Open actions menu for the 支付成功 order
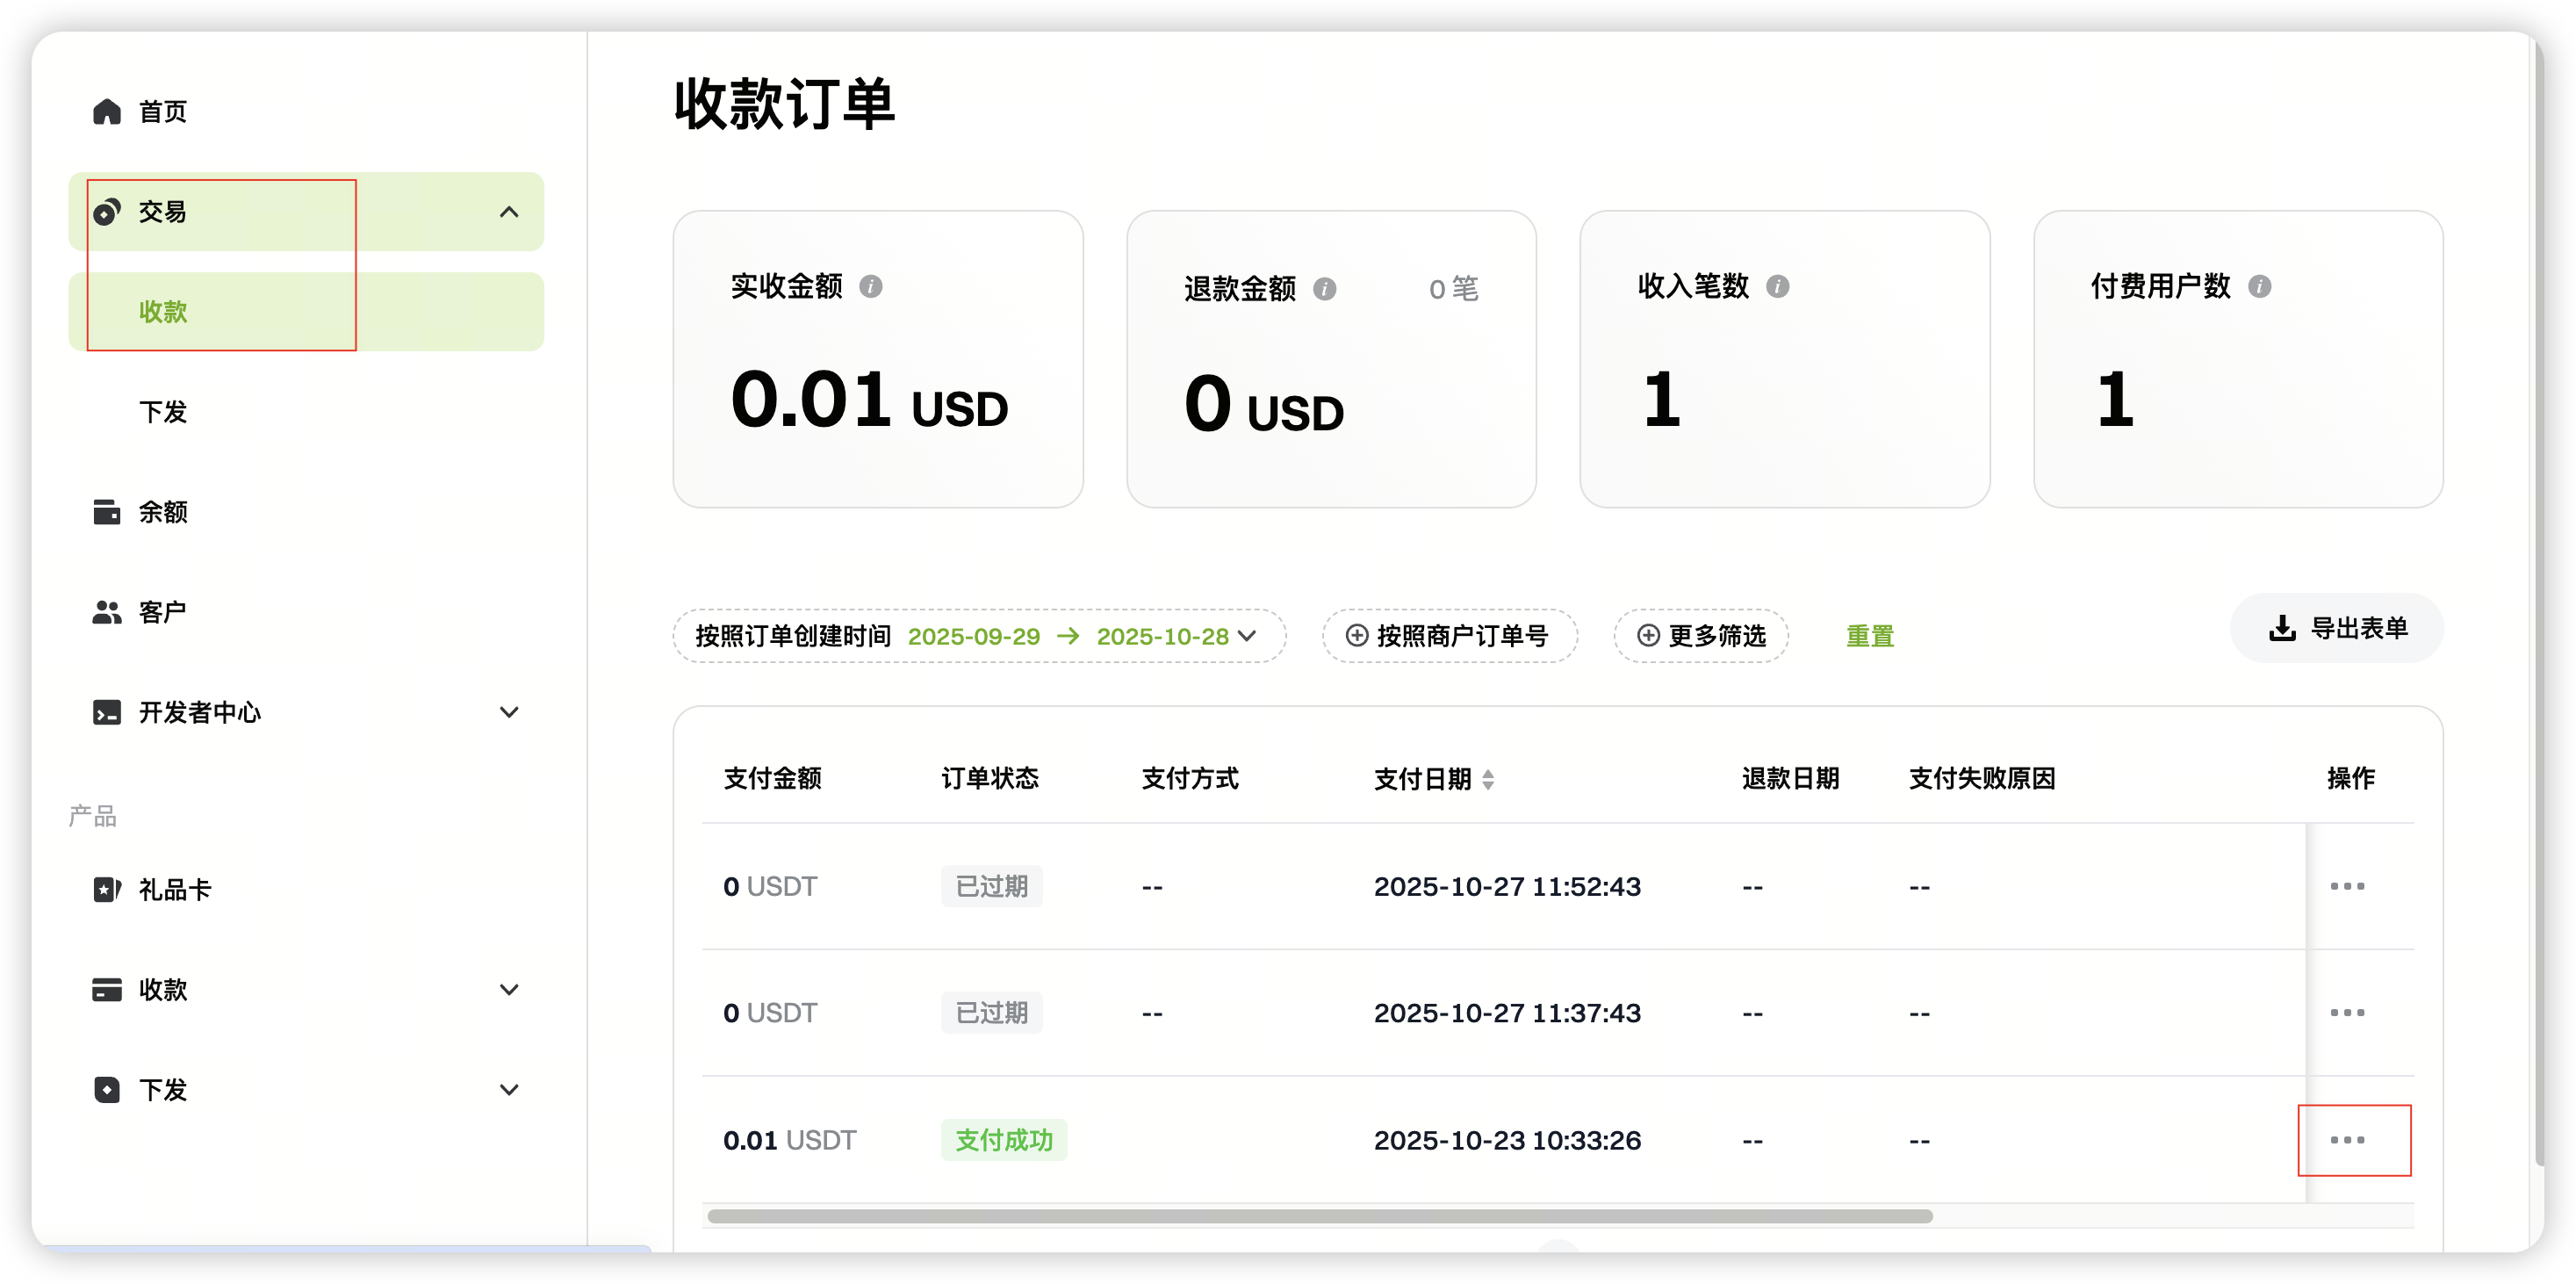Viewport: 2576px width, 1284px height. point(2347,1140)
